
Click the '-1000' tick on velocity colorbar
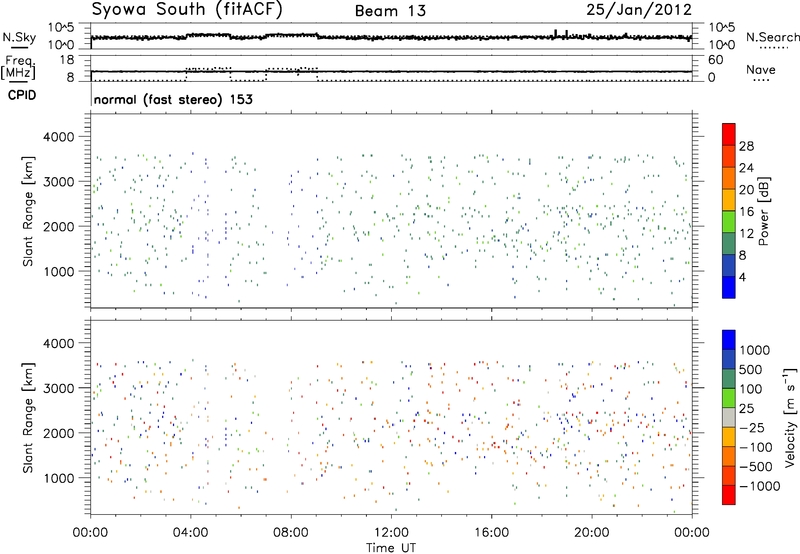(759, 486)
